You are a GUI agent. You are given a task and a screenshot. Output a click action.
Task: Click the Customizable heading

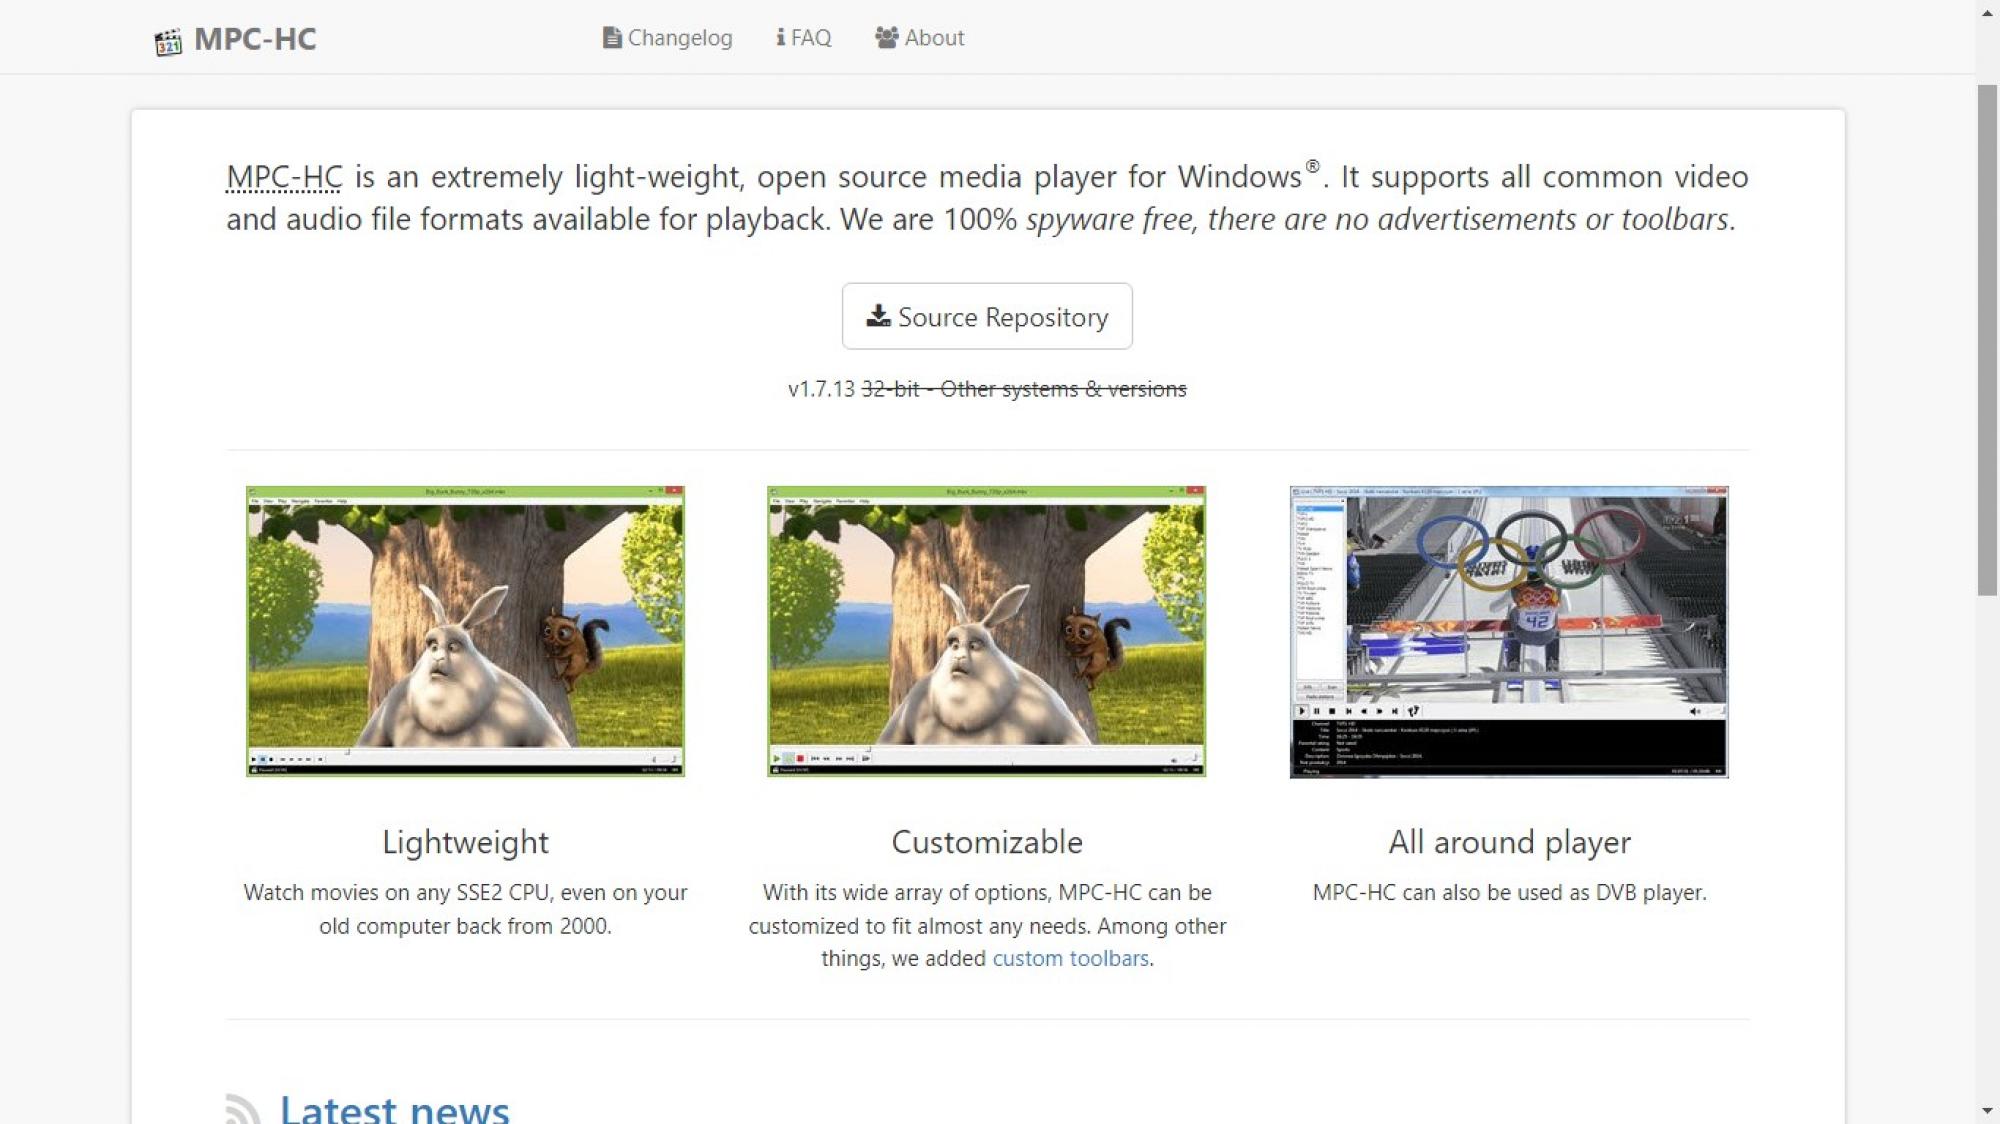[987, 842]
